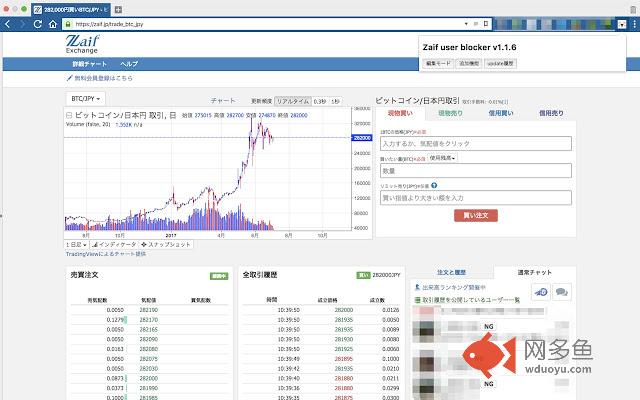Click the 282075 price in the order book

tap(149, 359)
